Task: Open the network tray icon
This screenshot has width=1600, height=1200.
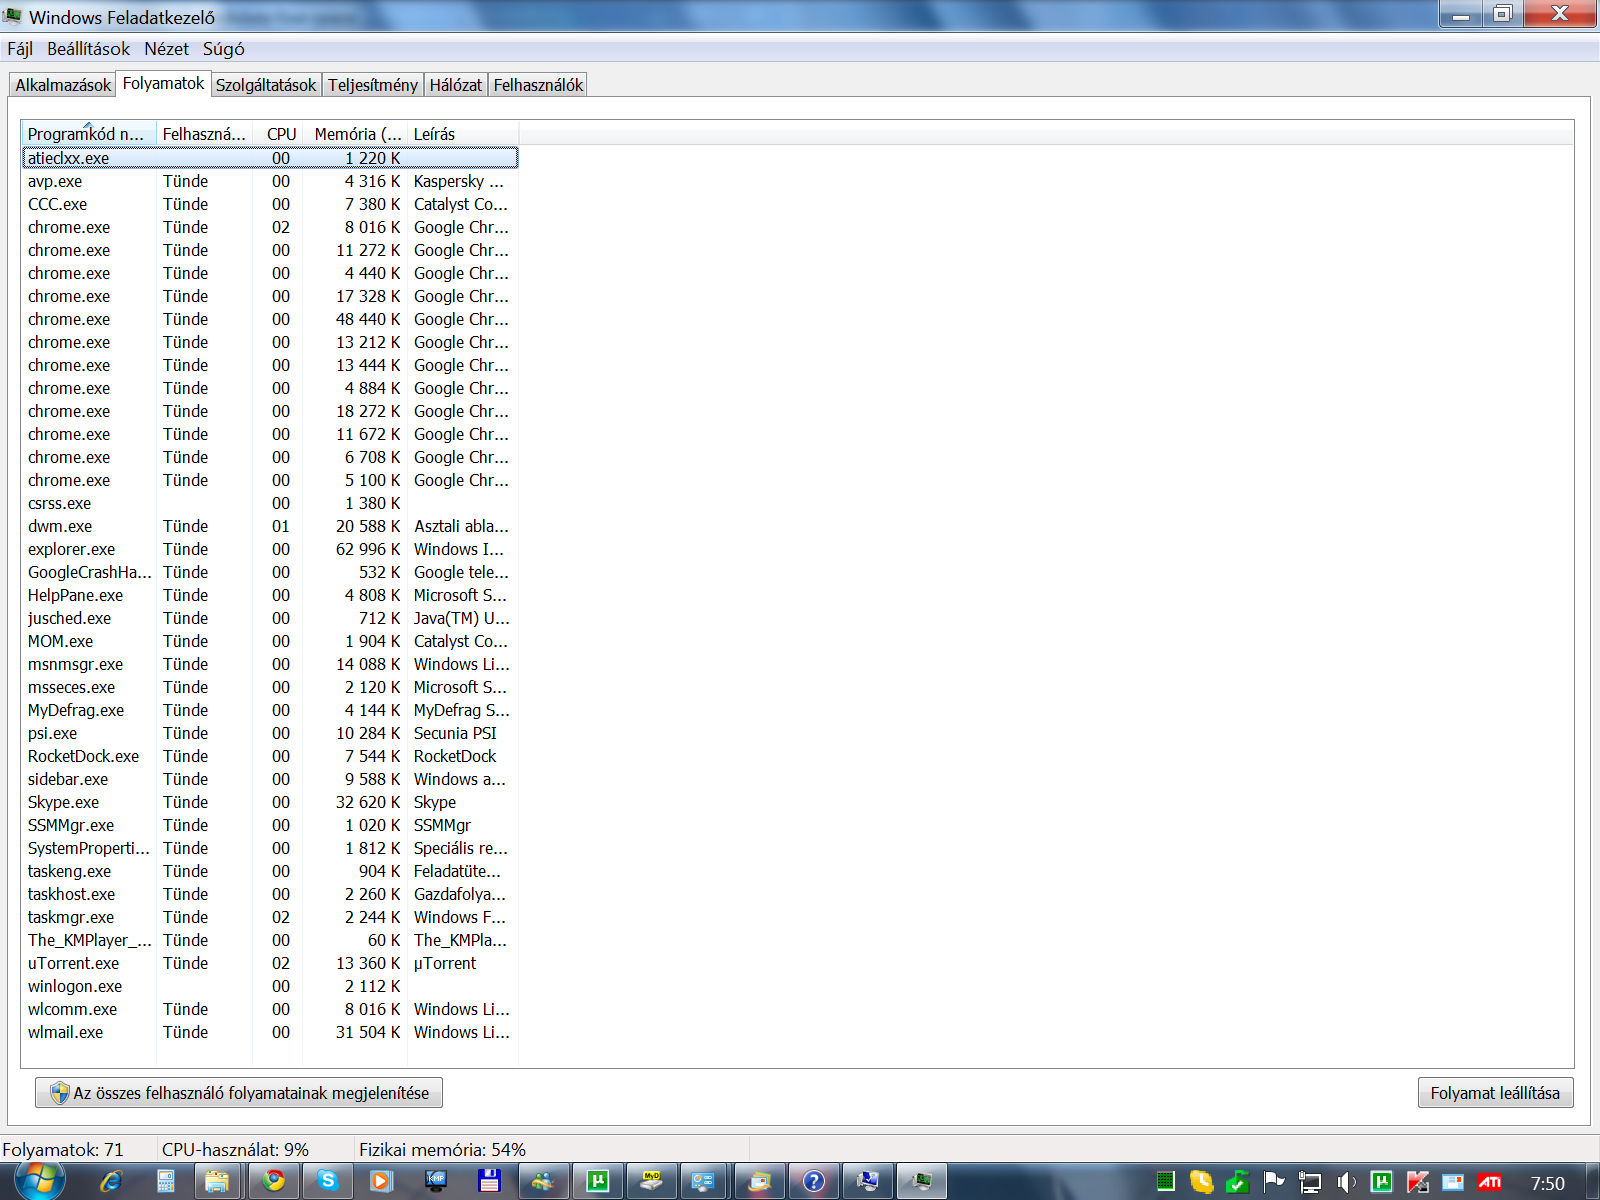Action: pyautogui.click(x=1309, y=1182)
